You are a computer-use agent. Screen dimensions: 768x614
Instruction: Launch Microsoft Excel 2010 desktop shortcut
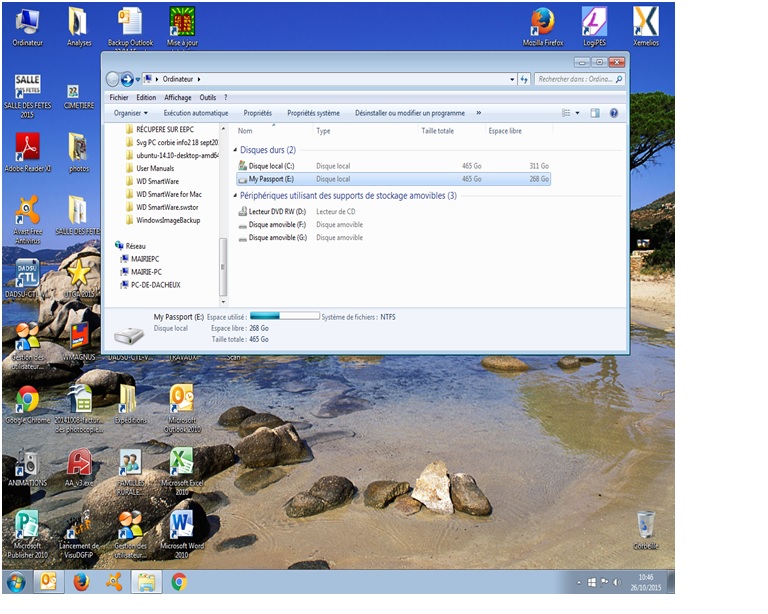pyautogui.click(x=182, y=472)
